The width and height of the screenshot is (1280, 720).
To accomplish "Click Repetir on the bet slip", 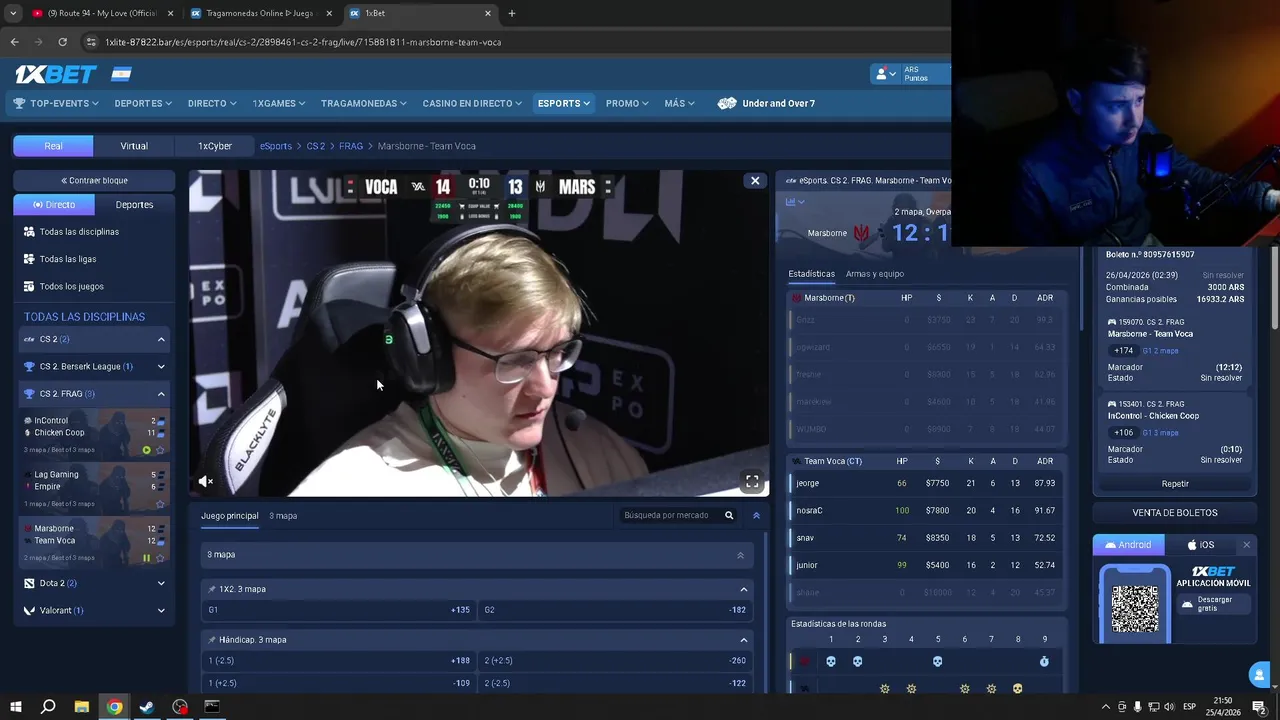I will (1175, 484).
